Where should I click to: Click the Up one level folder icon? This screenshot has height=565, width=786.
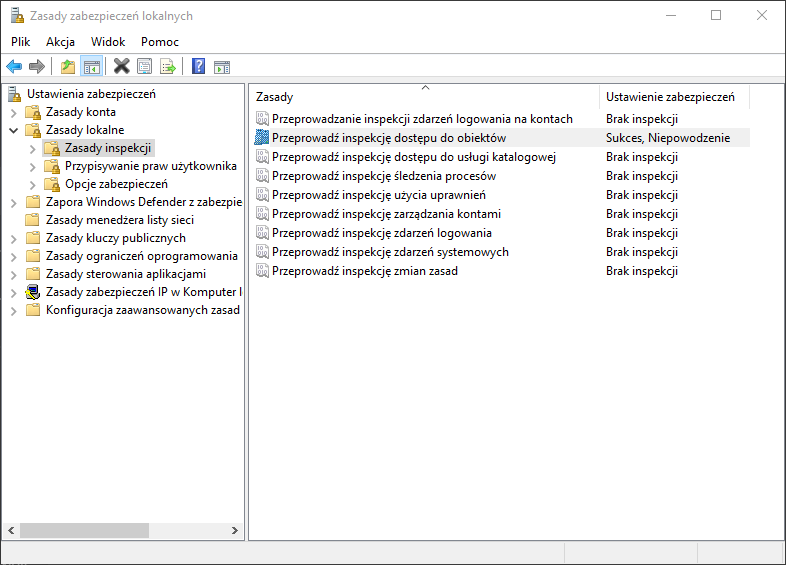coord(67,67)
